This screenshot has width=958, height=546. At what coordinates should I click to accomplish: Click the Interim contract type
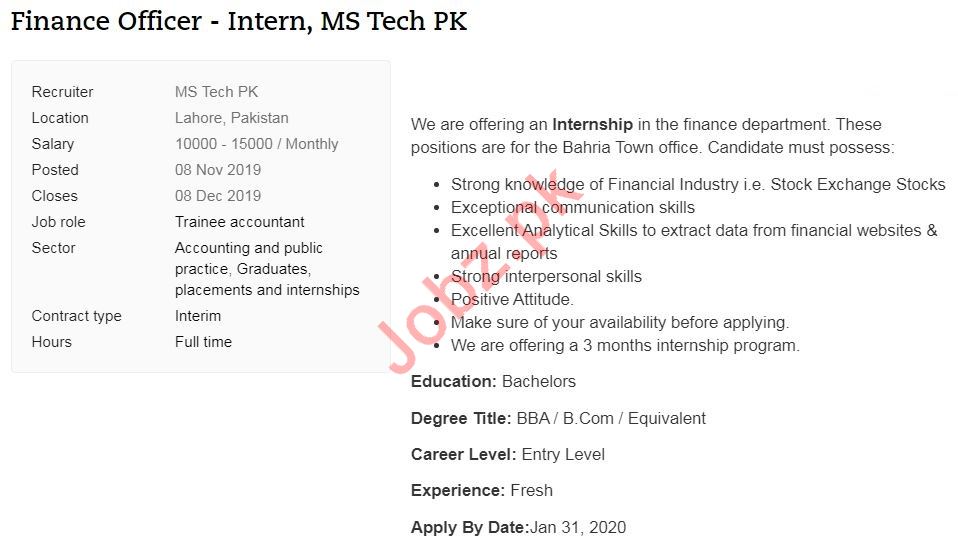(198, 316)
